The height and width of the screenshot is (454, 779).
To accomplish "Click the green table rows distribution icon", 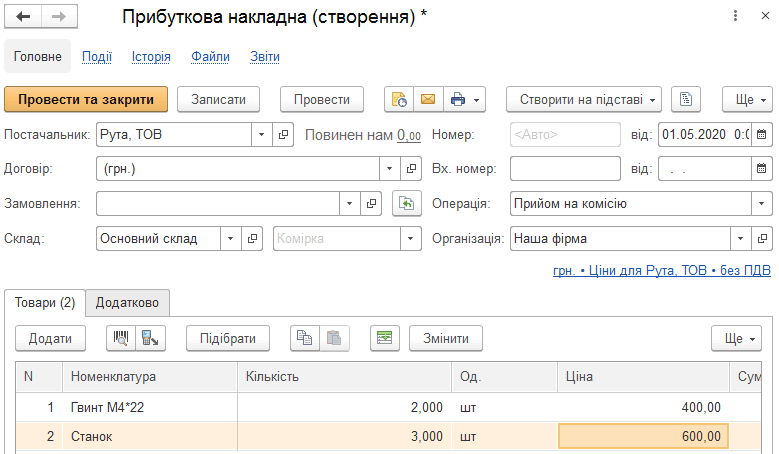I will pos(385,338).
